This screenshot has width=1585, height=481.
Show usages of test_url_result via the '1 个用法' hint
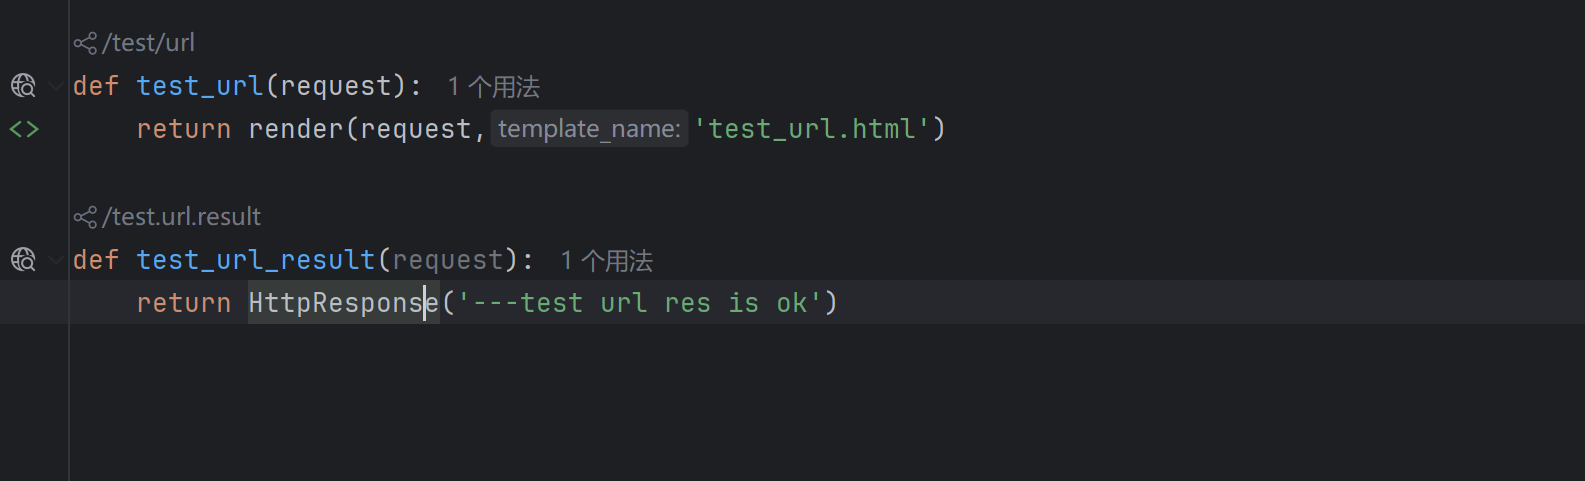607,261
